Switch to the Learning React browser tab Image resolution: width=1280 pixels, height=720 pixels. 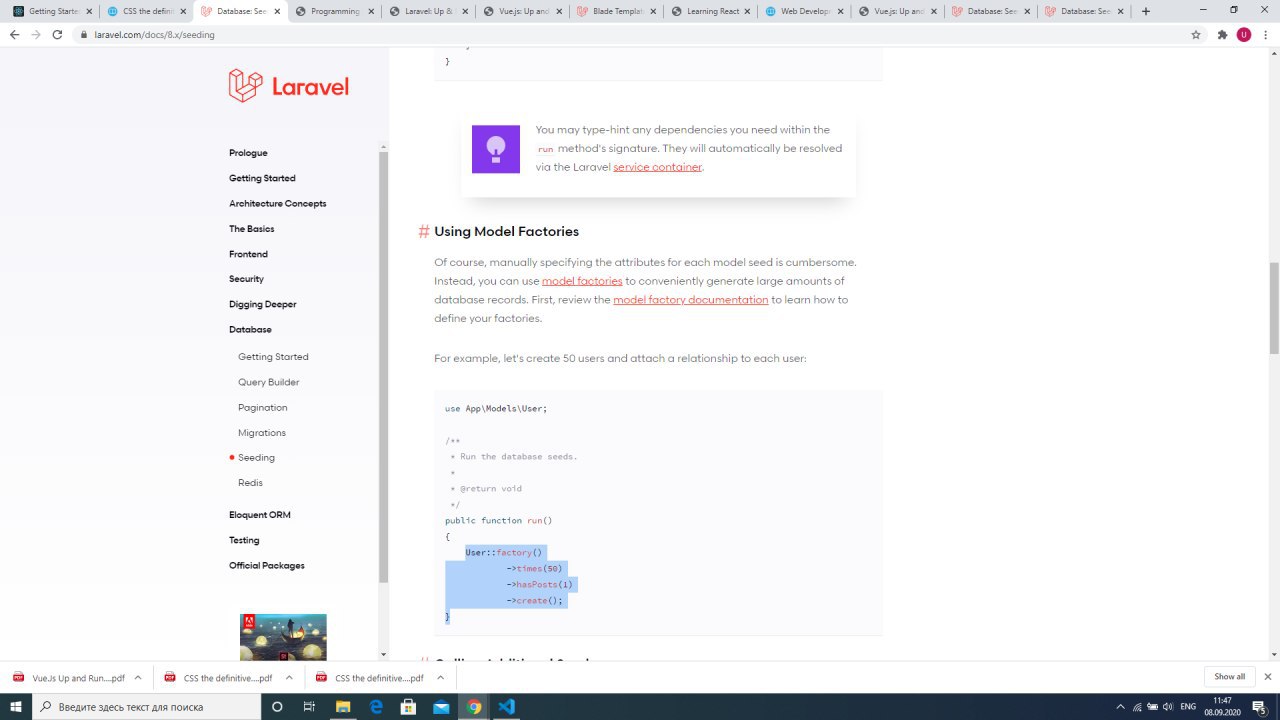click(710, 11)
